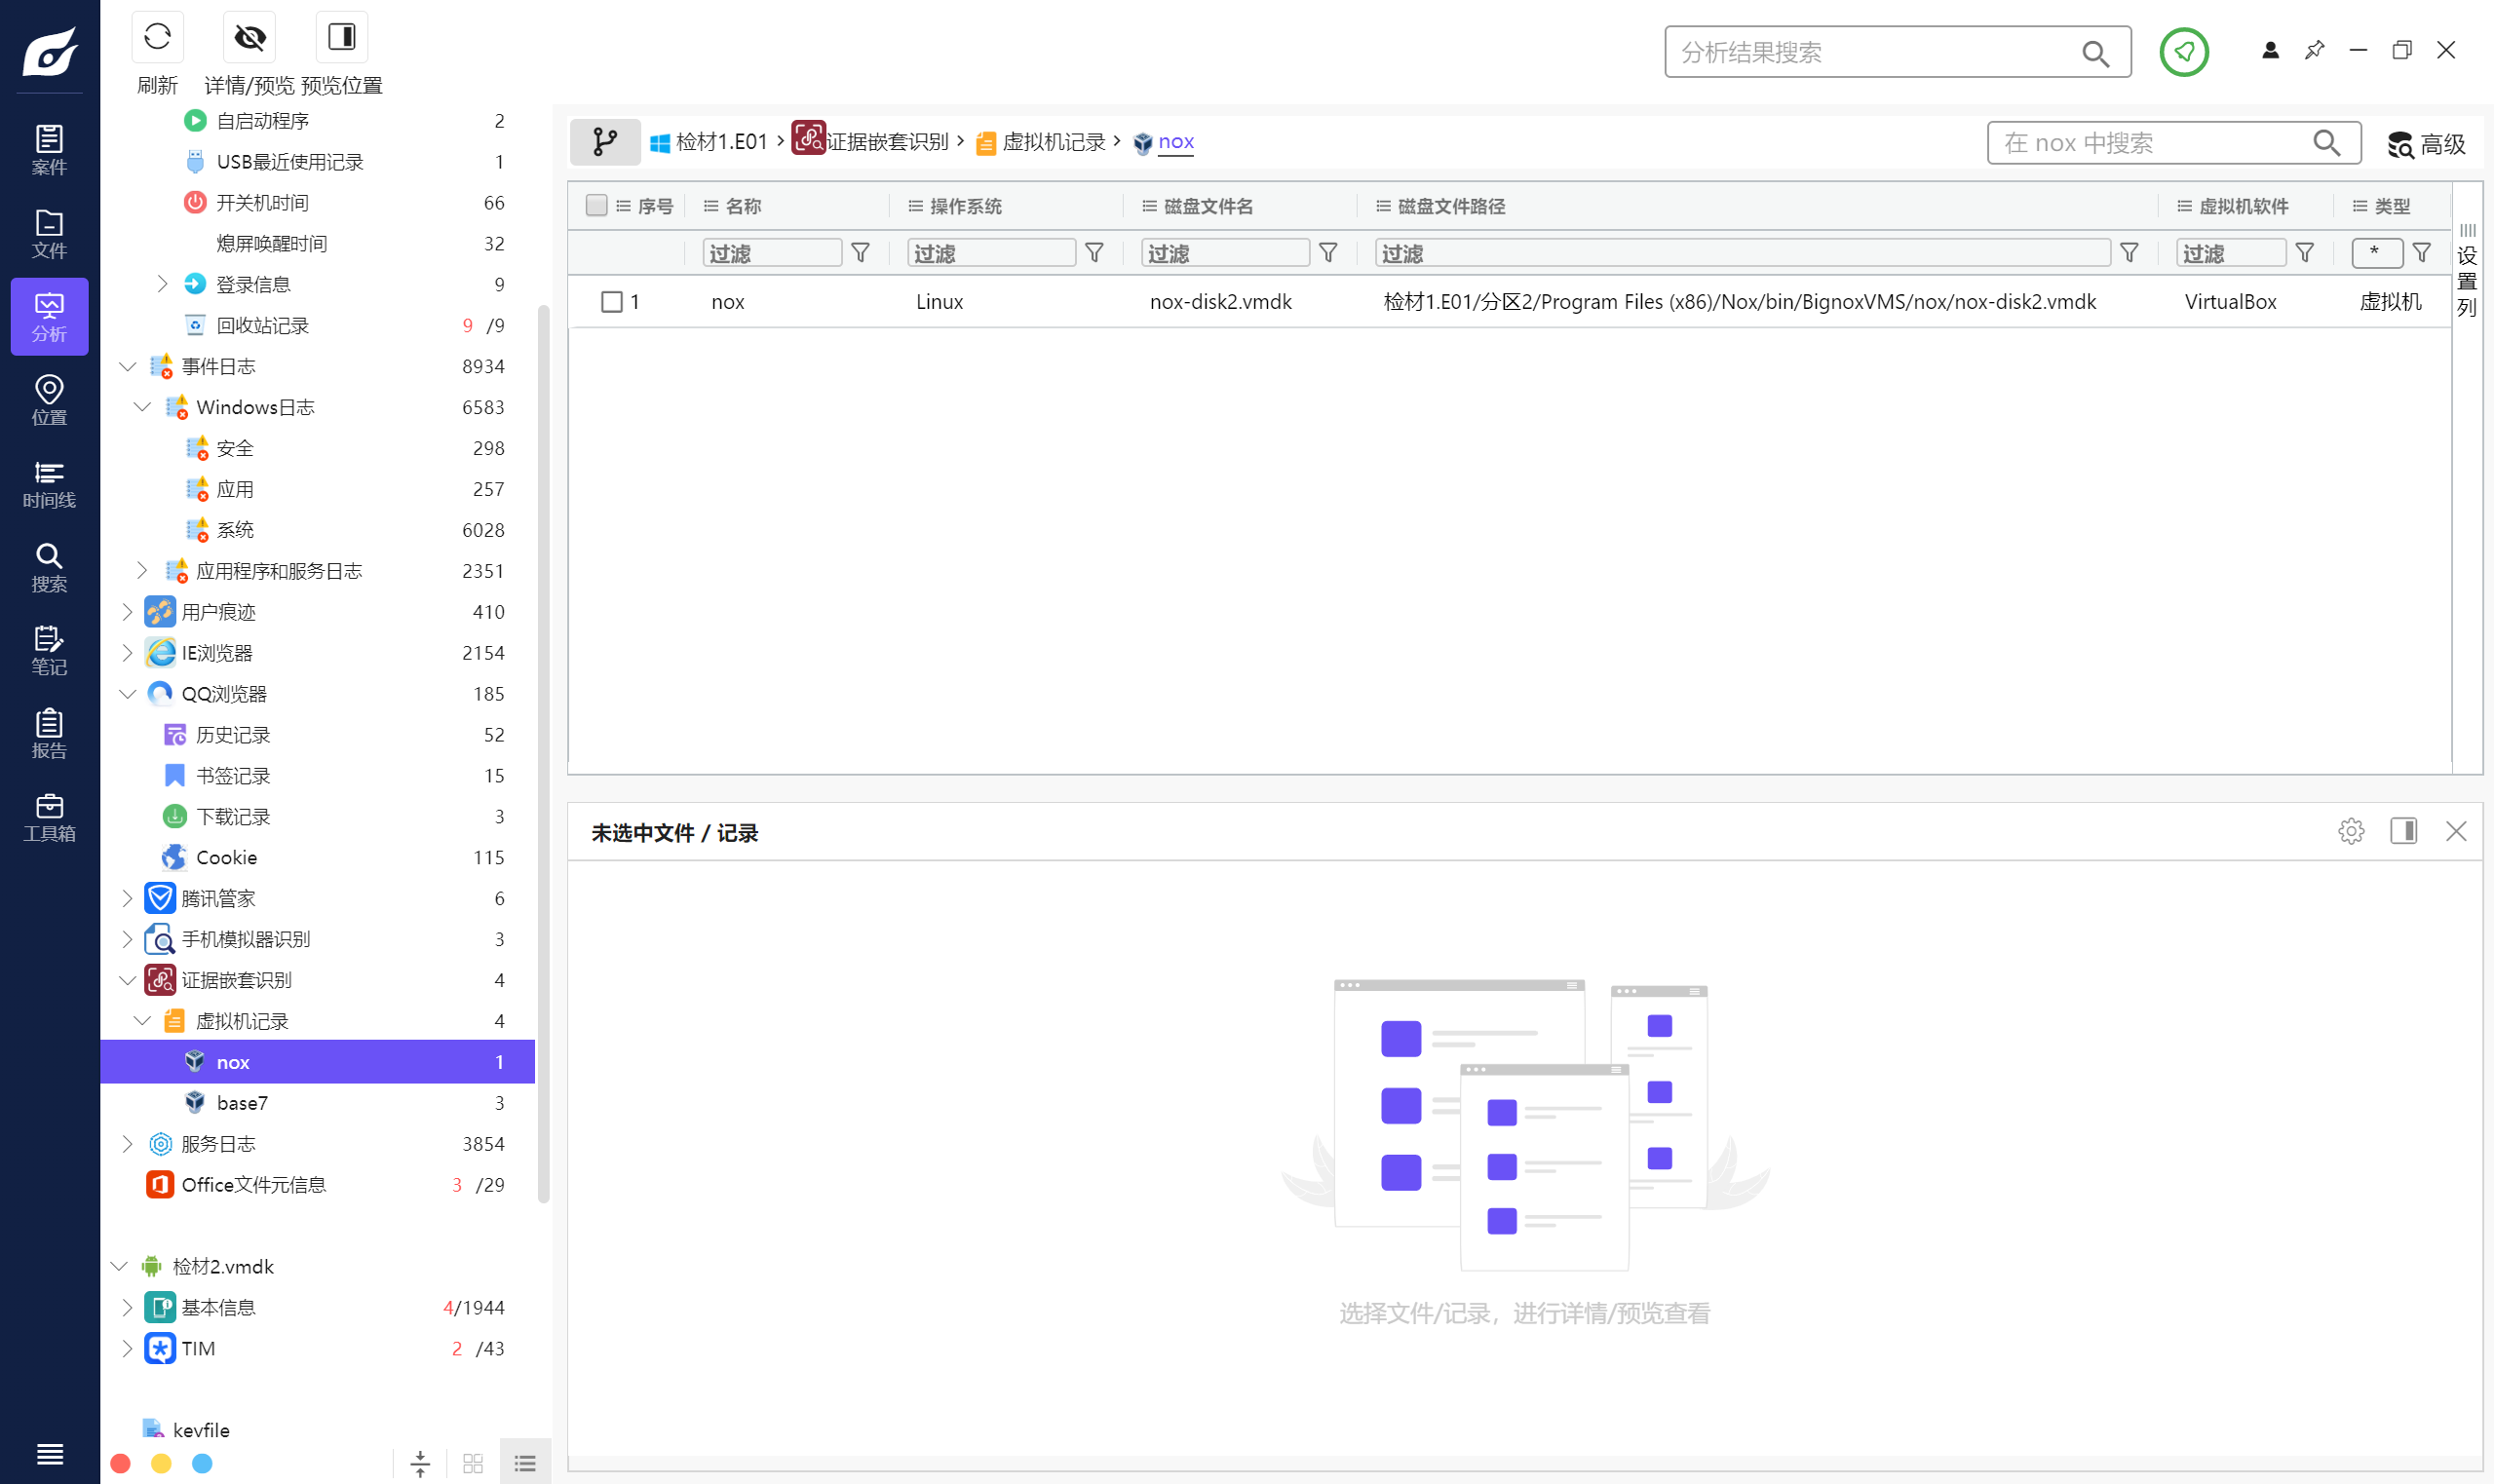
Task: Click the Refresh (刷新) toolbar icon
Action: pos(157,38)
